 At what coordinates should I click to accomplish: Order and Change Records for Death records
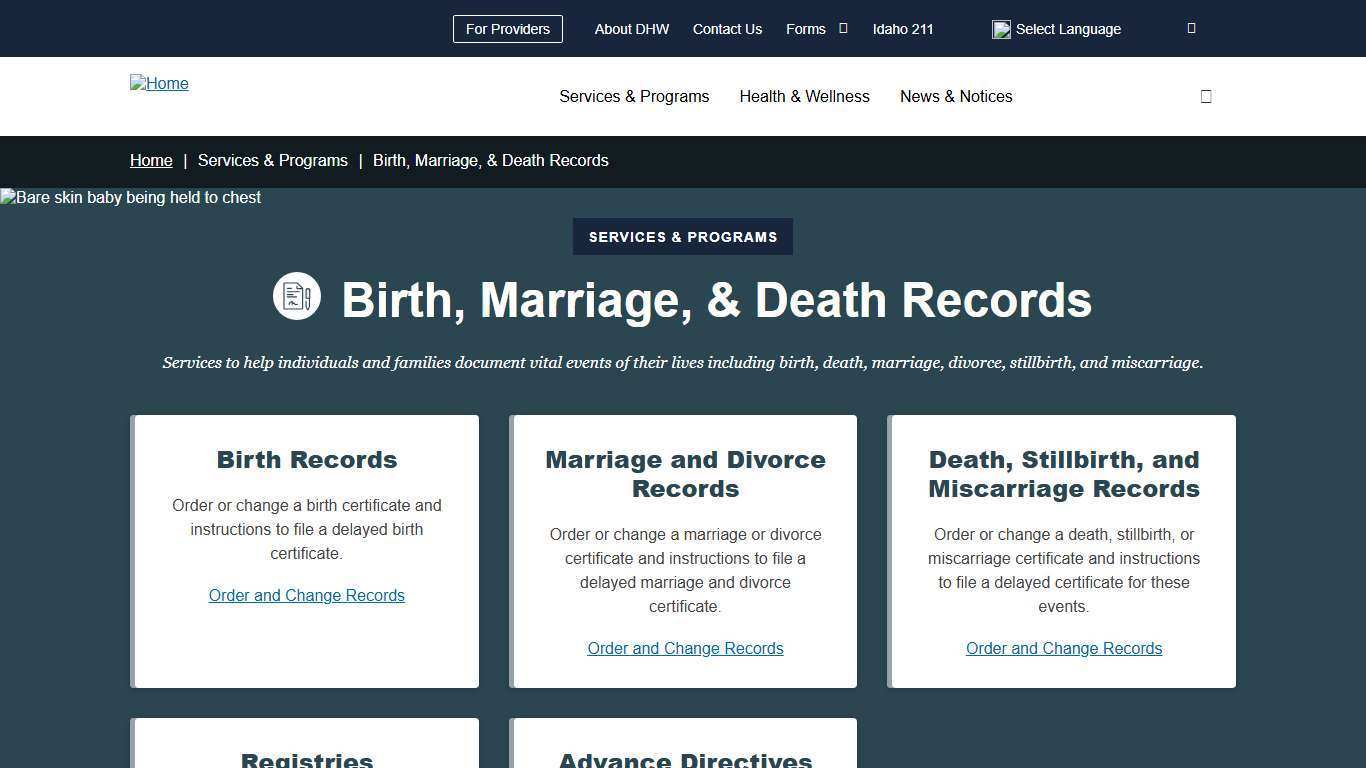coord(1063,648)
